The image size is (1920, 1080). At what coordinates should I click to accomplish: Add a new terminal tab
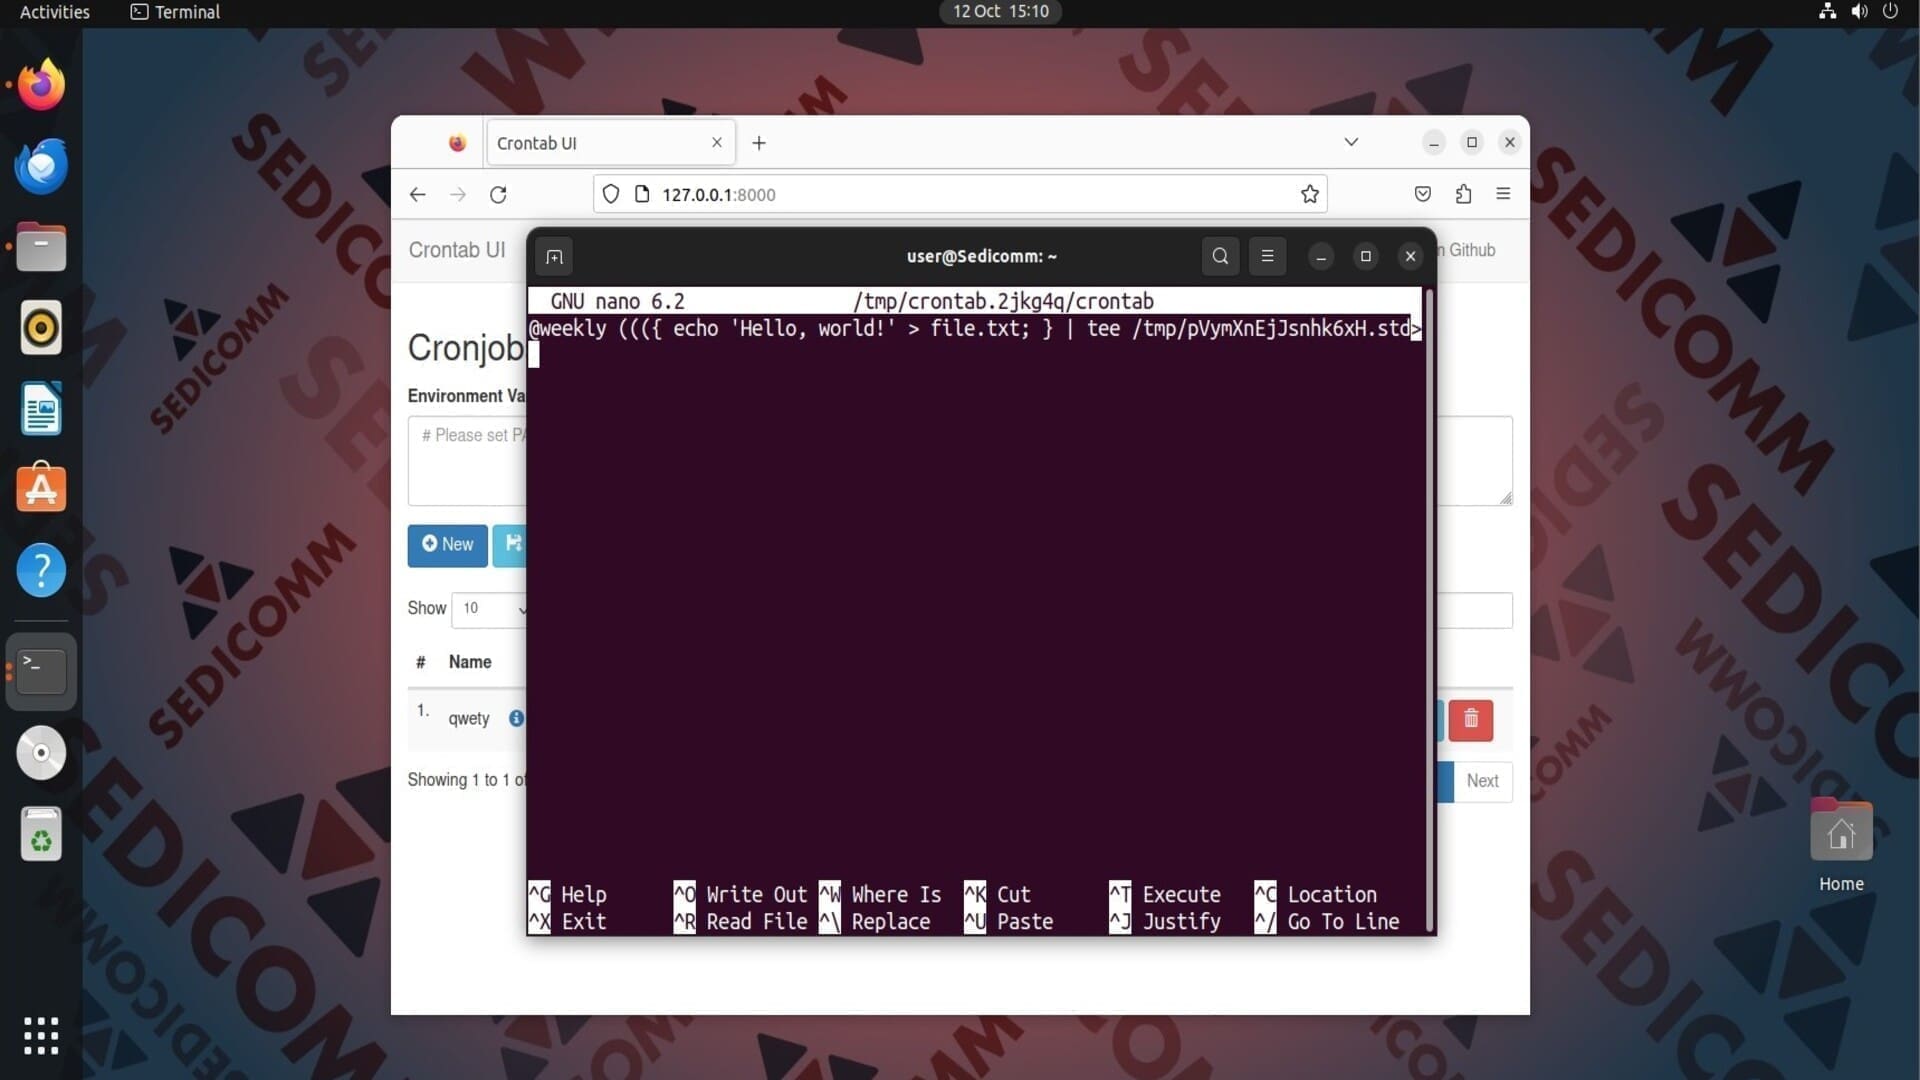[x=554, y=257]
